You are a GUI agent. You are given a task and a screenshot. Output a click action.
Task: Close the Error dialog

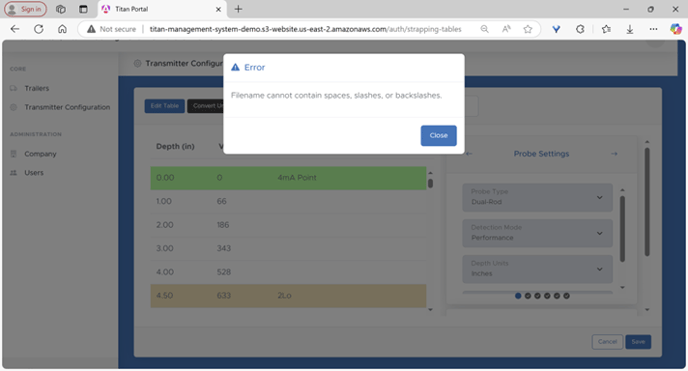tap(438, 136)
